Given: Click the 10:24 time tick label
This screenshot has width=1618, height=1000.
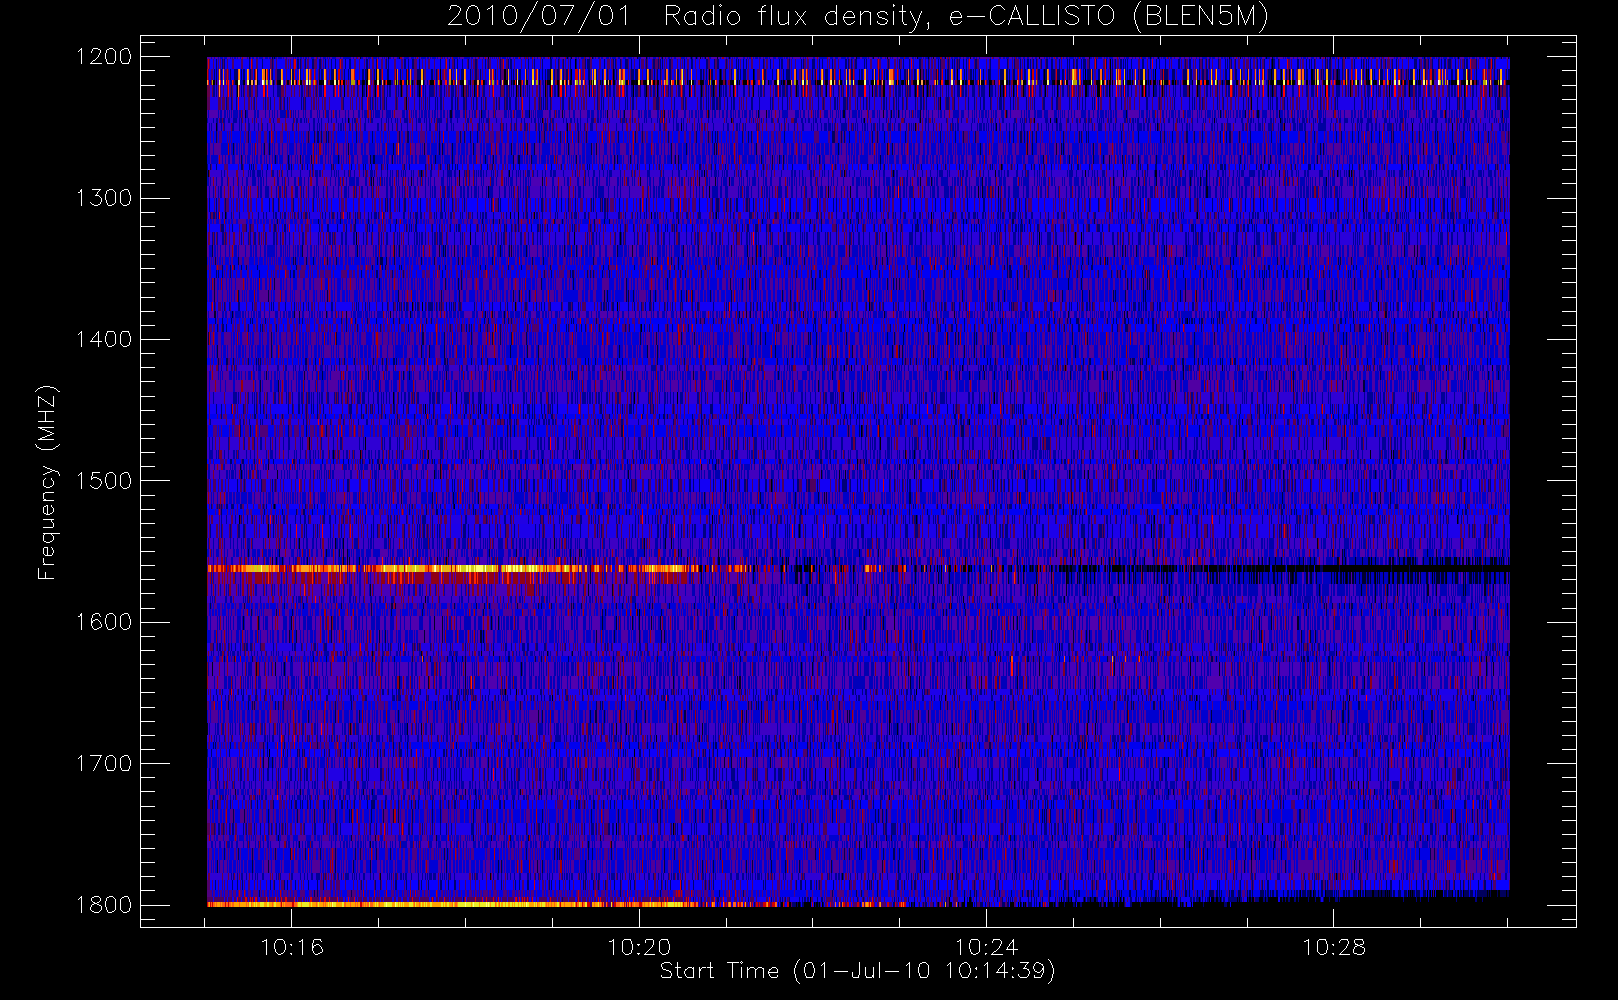Looking at the screenshot, I should pyautogui.click(x=986, y=947).
